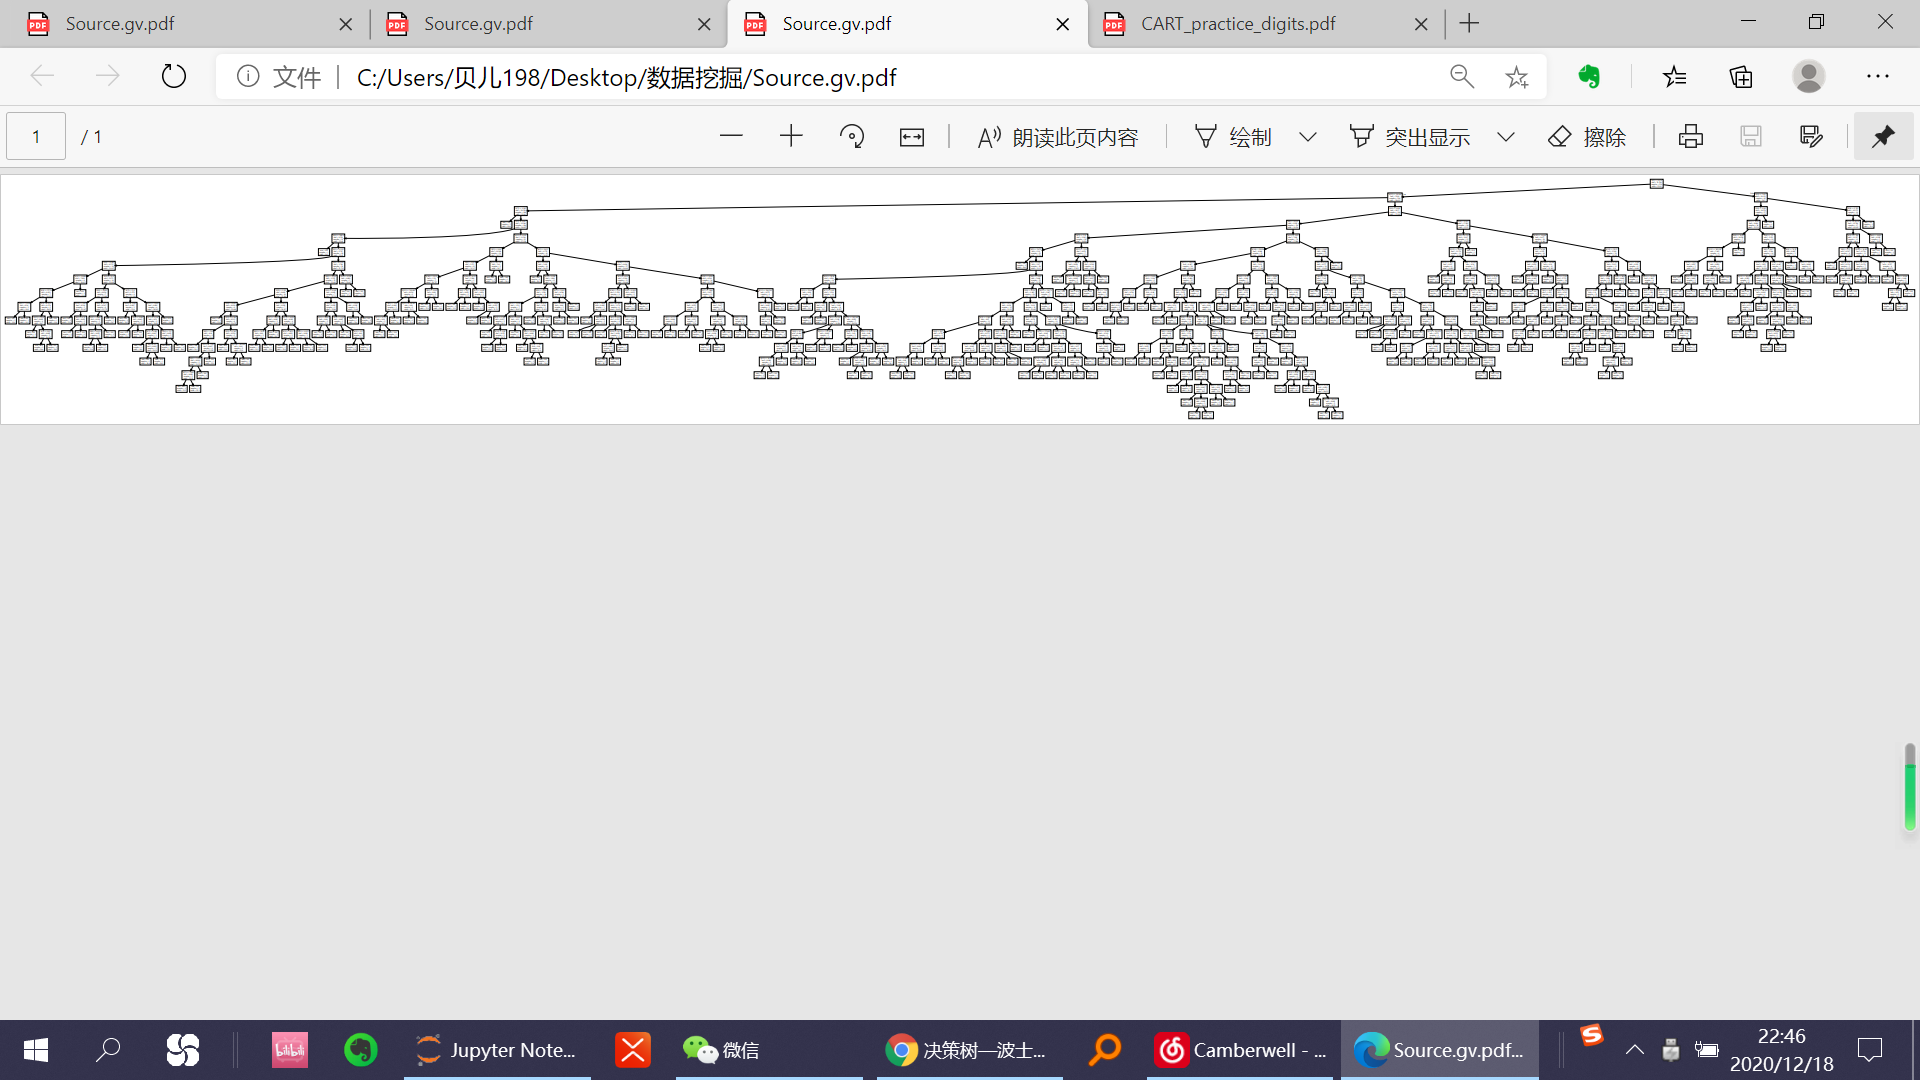Viewport: 1920px width, 1080px height.
Task: Click the PDF zoom out minus icon
Action: point(731,137)
